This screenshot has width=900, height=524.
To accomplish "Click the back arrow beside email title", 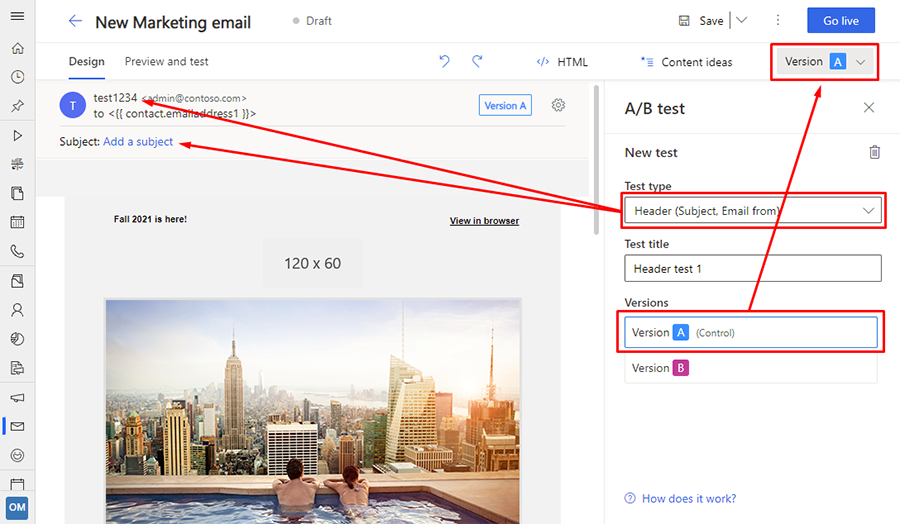I will 75,21.
